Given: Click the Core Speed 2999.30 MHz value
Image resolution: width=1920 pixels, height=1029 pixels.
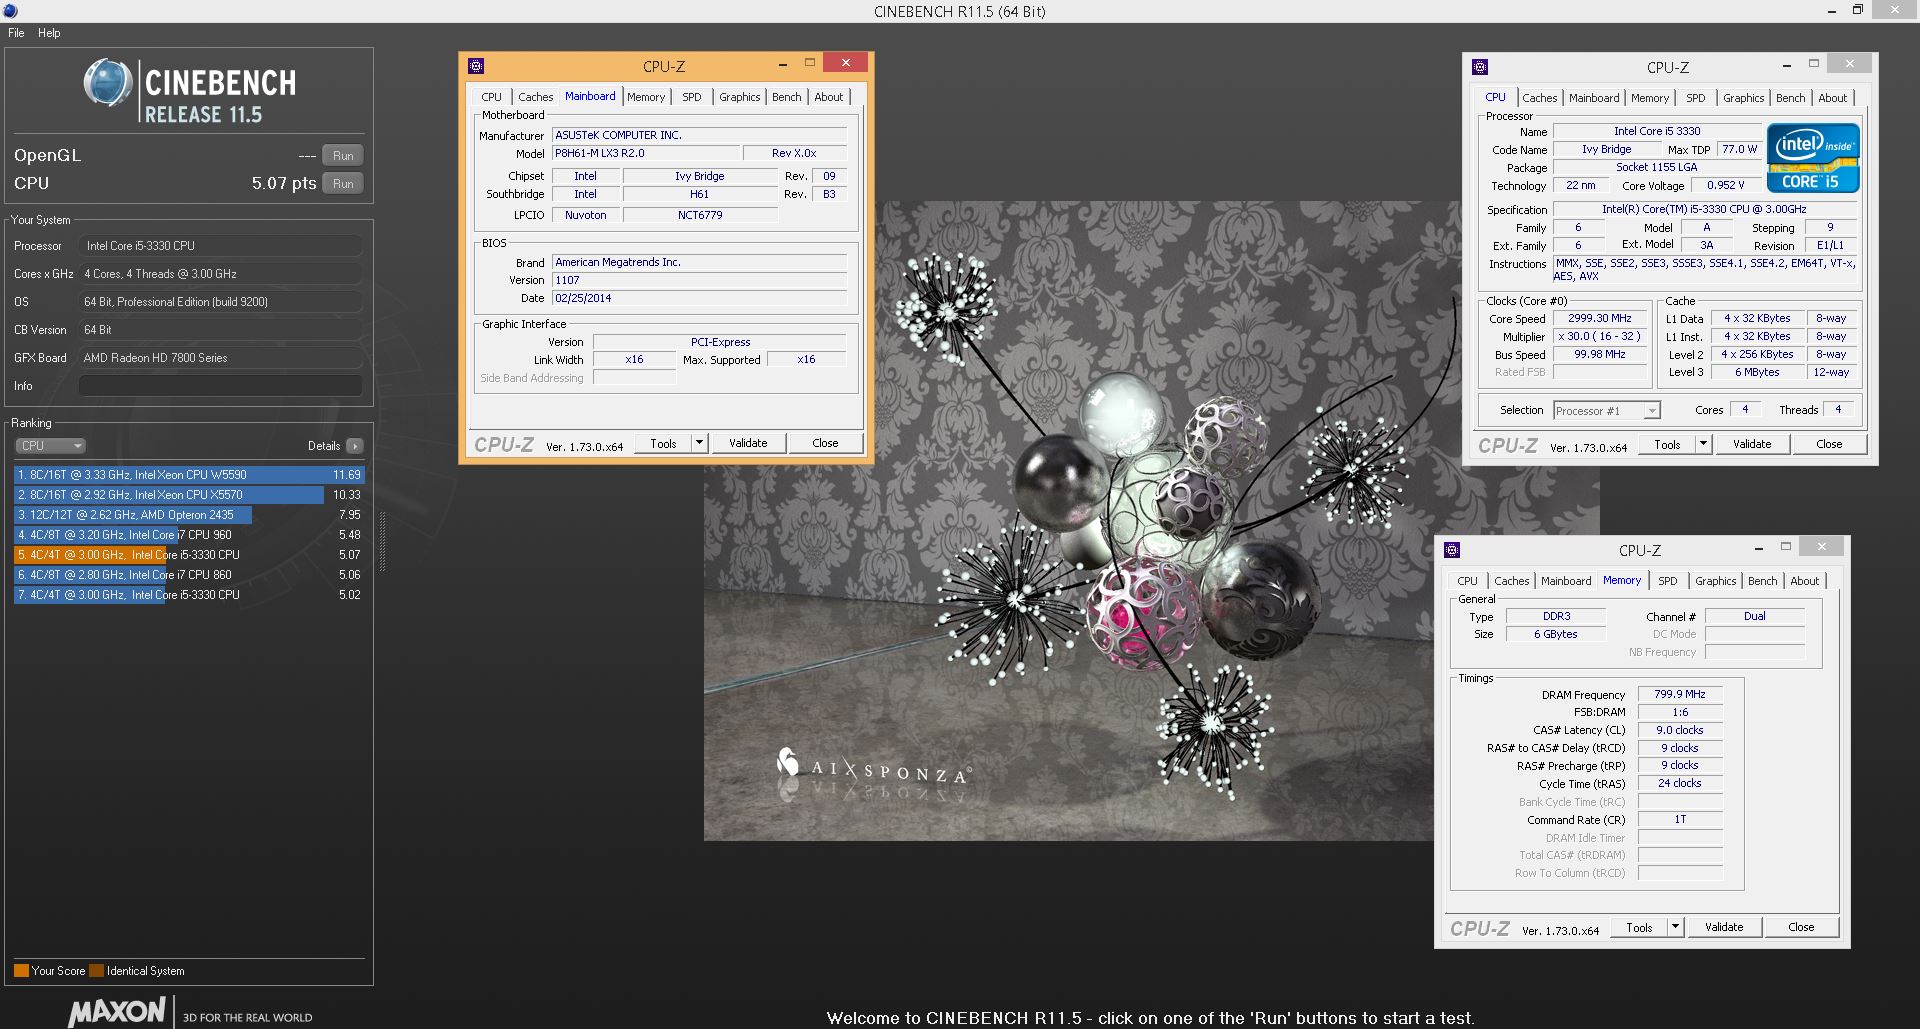Looking at the screenshot, I should click(x=1599, y=318).
